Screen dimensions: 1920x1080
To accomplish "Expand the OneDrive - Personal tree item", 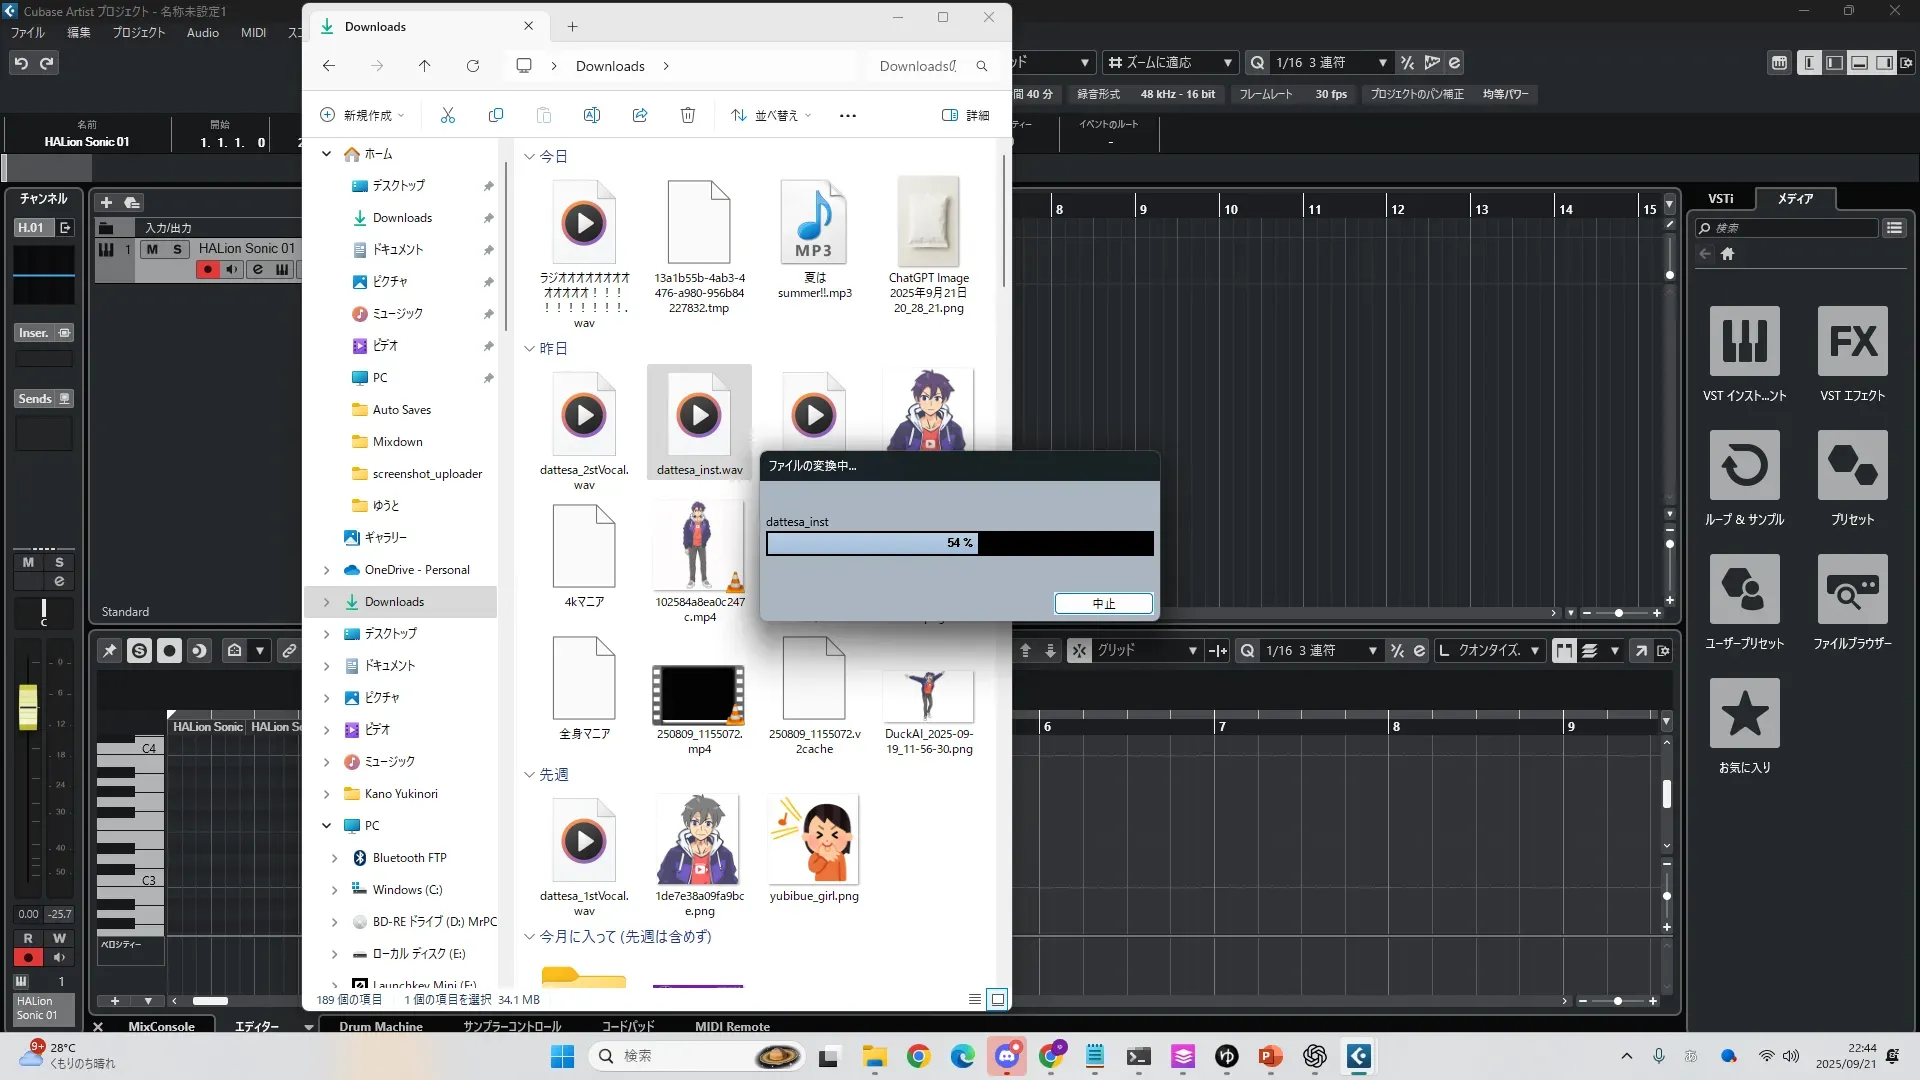I will tap(326, 570).
